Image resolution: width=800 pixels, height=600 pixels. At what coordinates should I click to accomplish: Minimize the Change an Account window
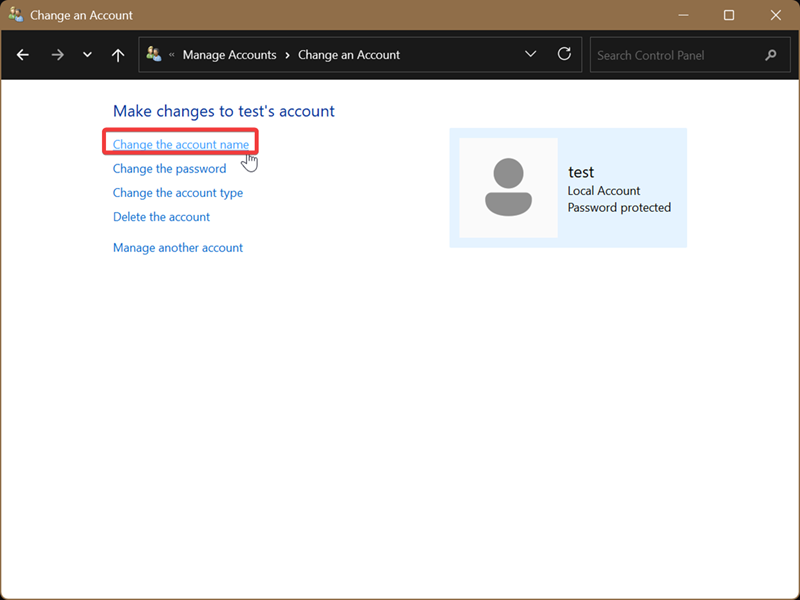pyautogui.click(x=683, y=15)
